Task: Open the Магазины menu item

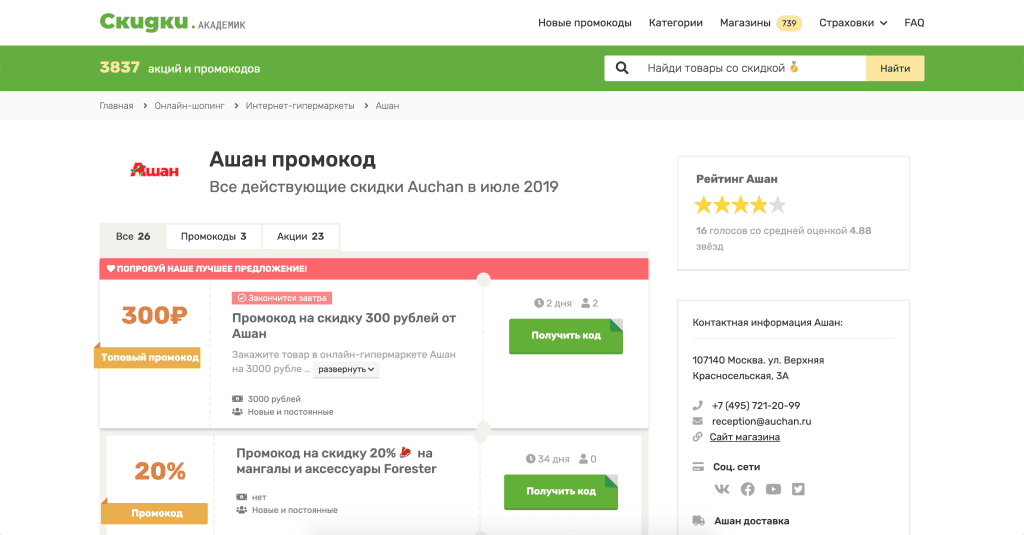Action: point(745,23)
